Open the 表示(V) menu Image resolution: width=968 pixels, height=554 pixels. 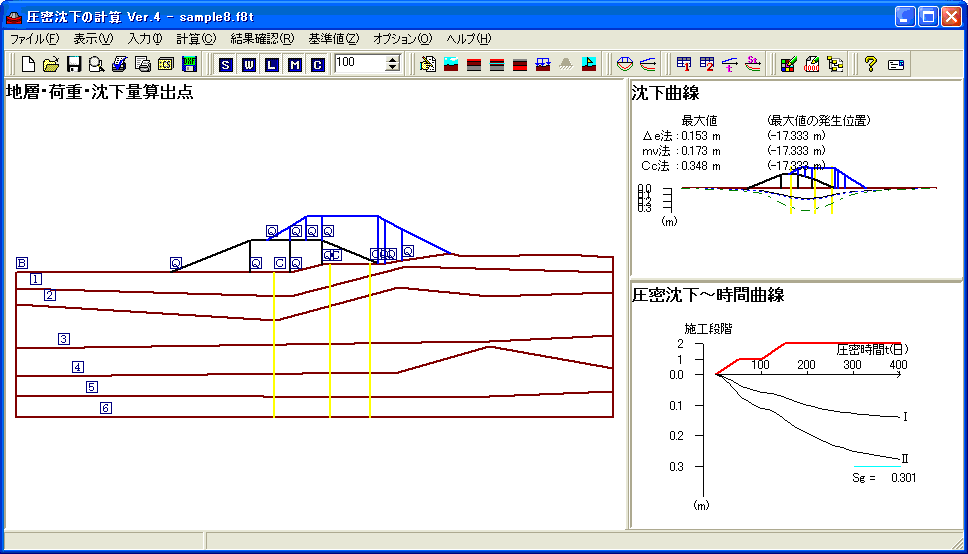(x=93, y=39)
